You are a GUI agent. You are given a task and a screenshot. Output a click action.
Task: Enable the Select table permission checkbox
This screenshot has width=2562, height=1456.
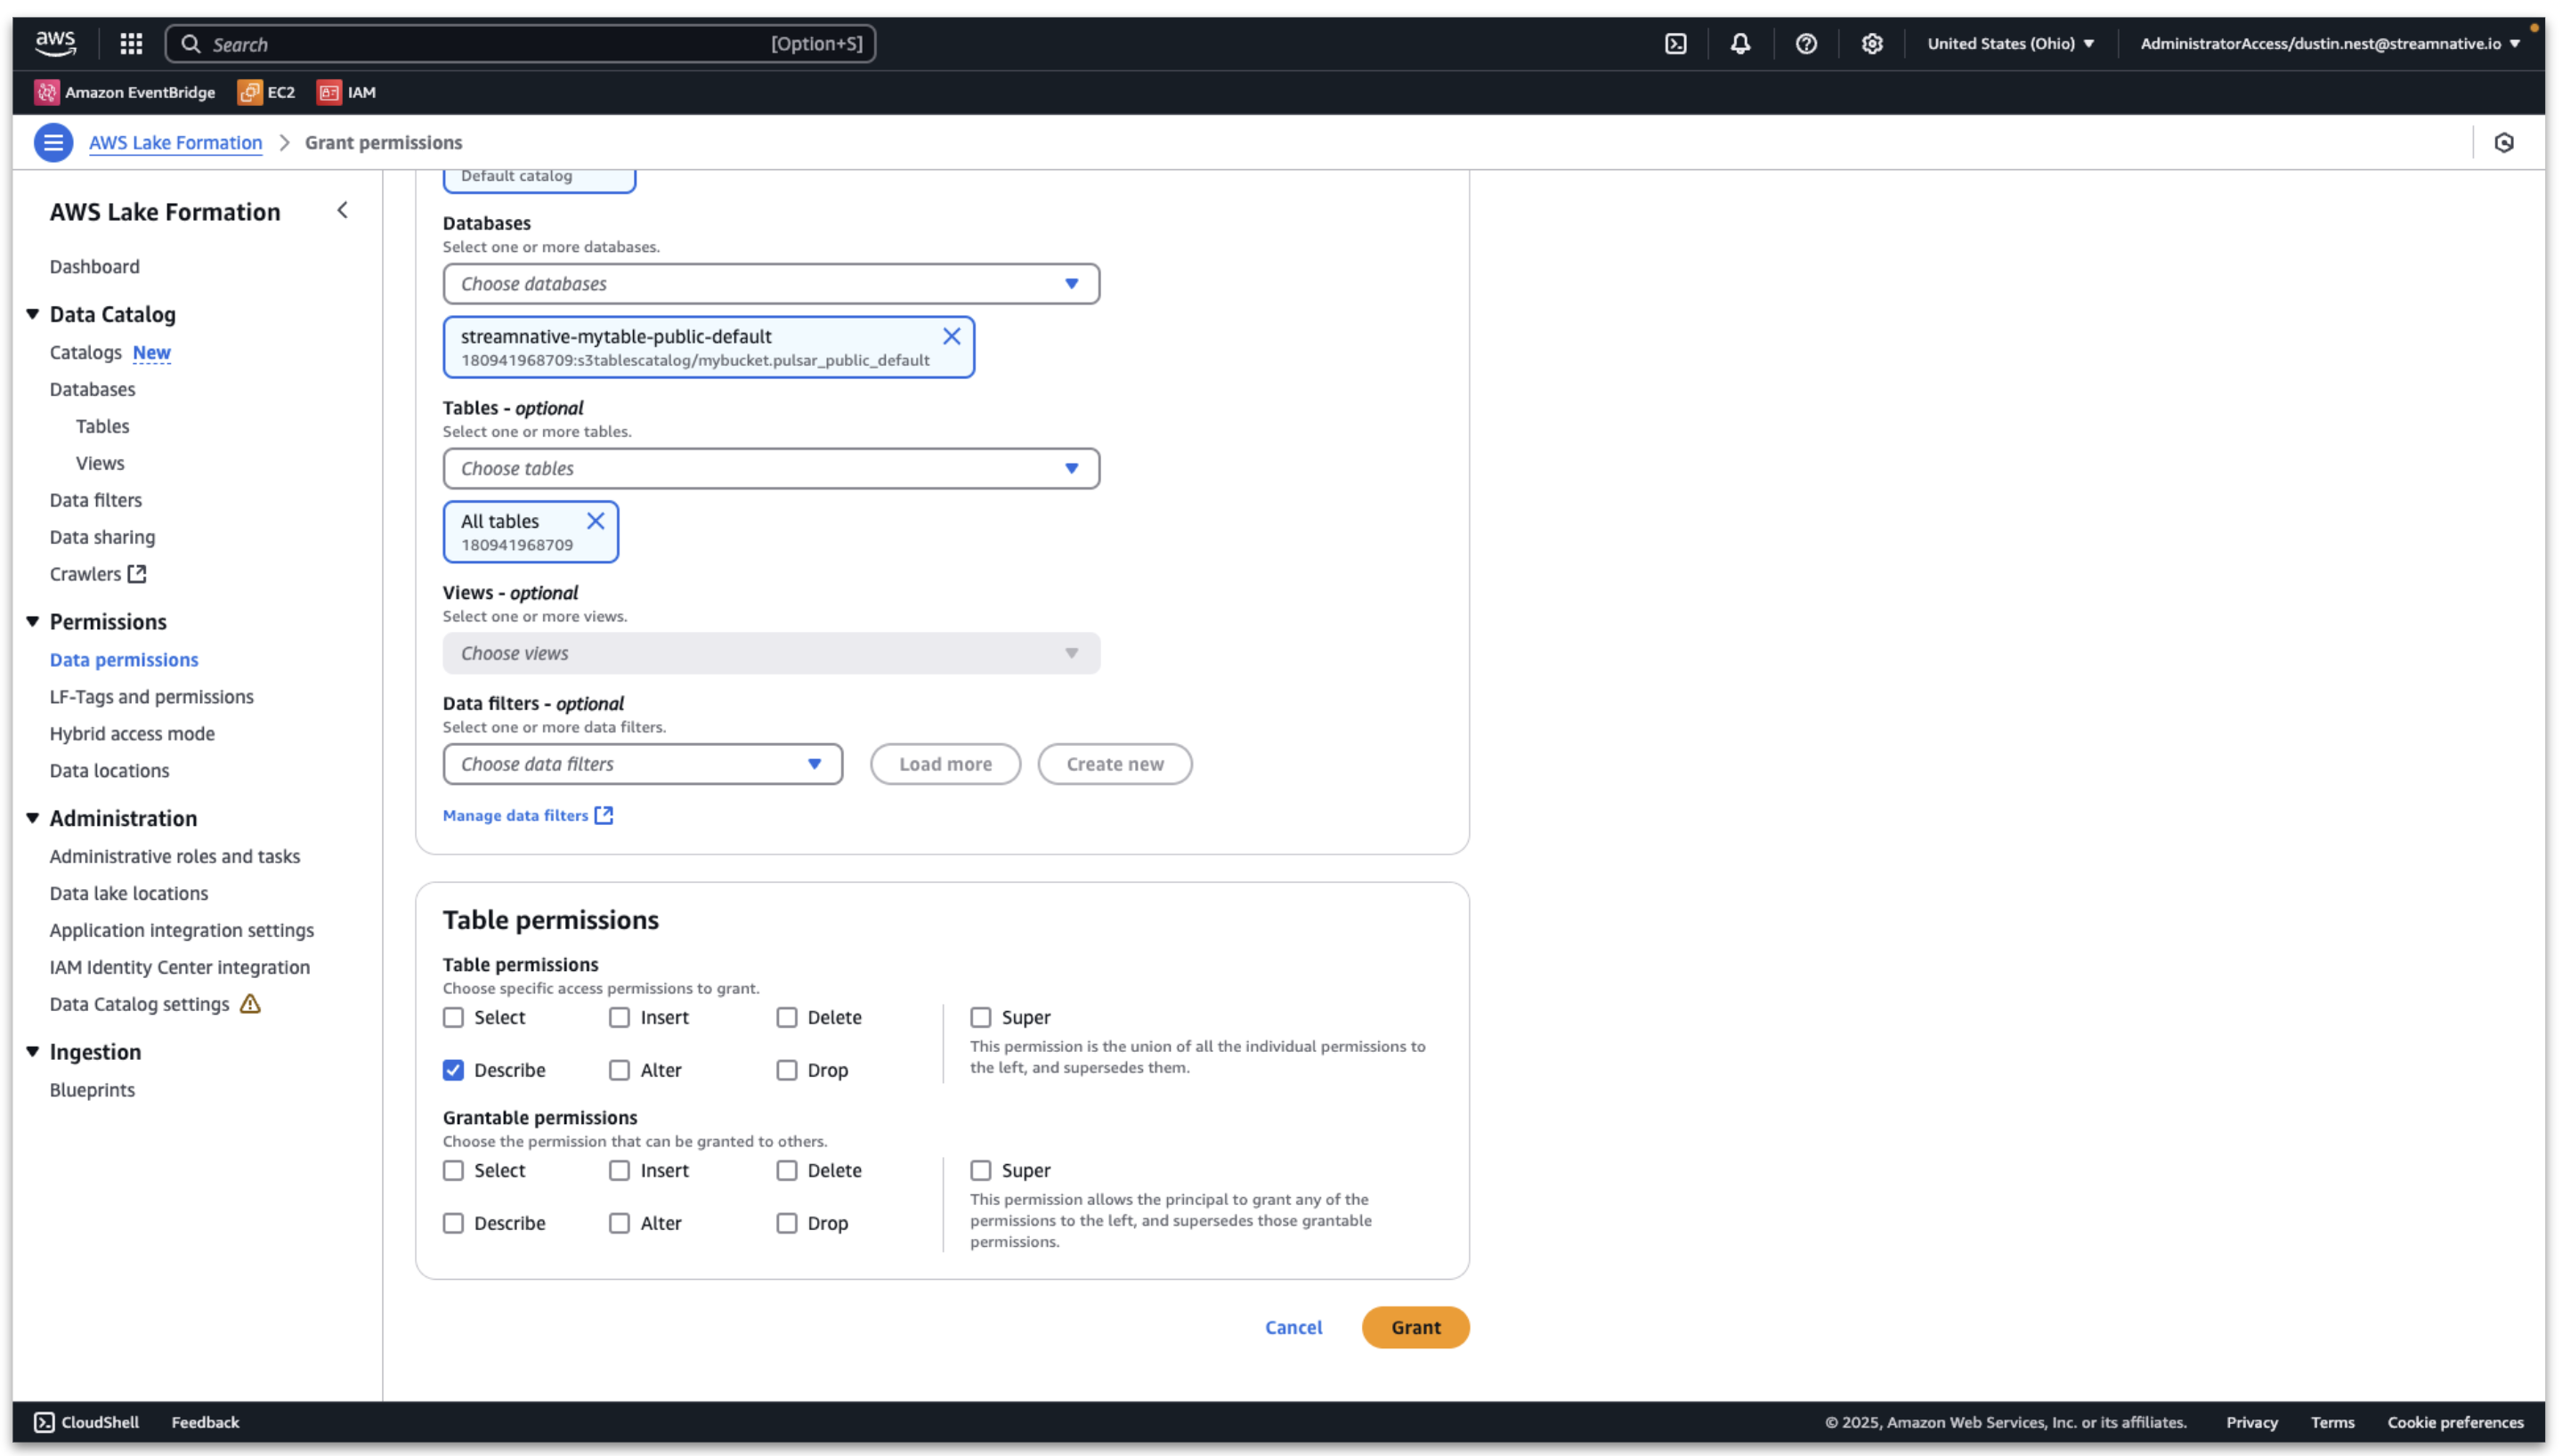pyautogui.click(x=454, y=1016)
